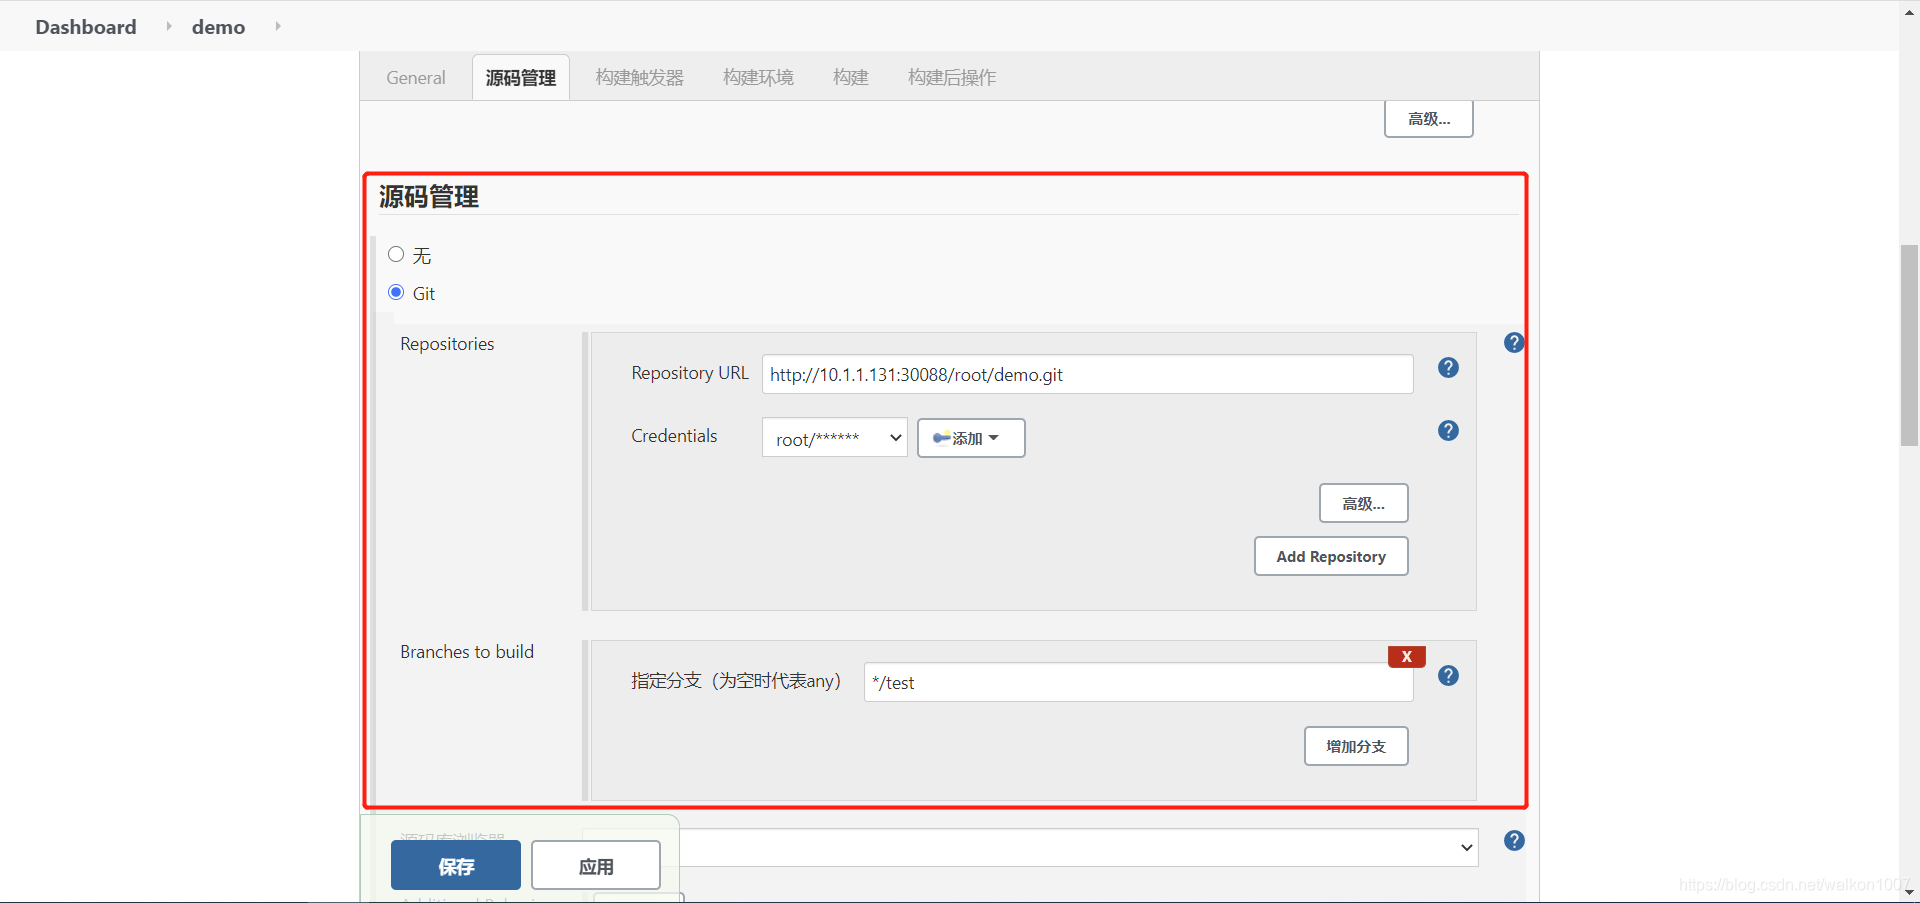
Task: Click the Branches to build label
Action: coord(467,651)
